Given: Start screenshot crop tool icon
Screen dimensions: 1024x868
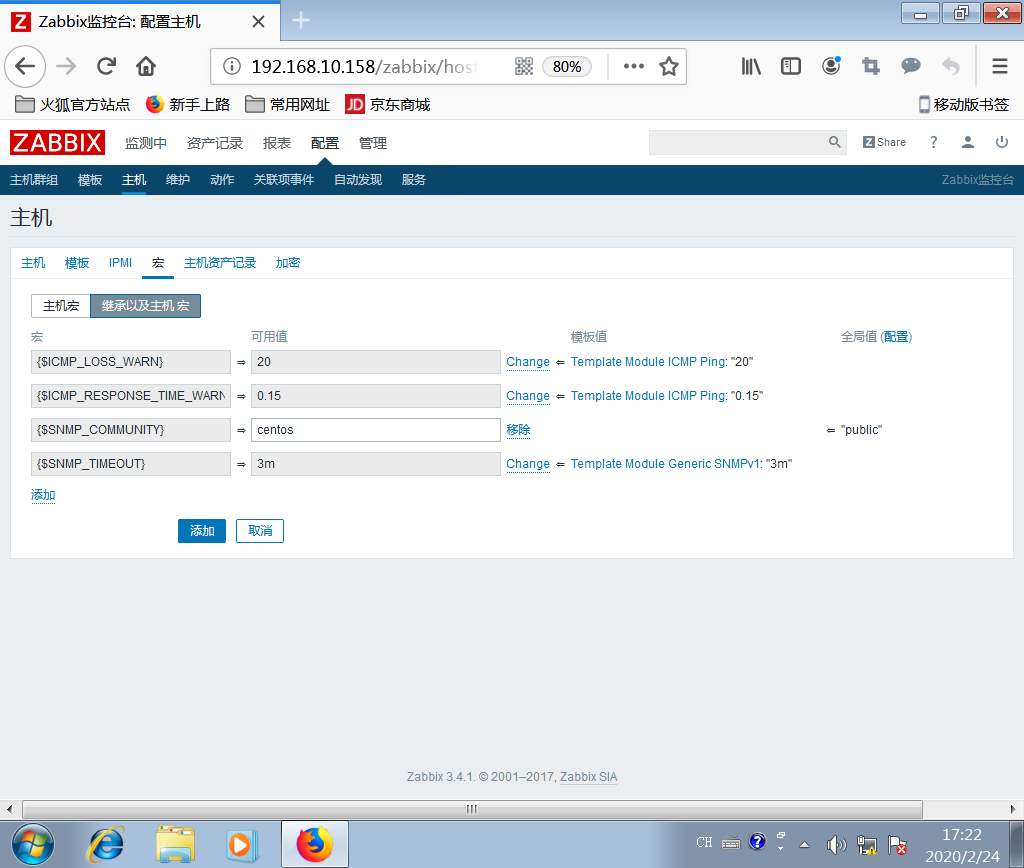Looking at the screenshot, I should click(x=871, y=66).
